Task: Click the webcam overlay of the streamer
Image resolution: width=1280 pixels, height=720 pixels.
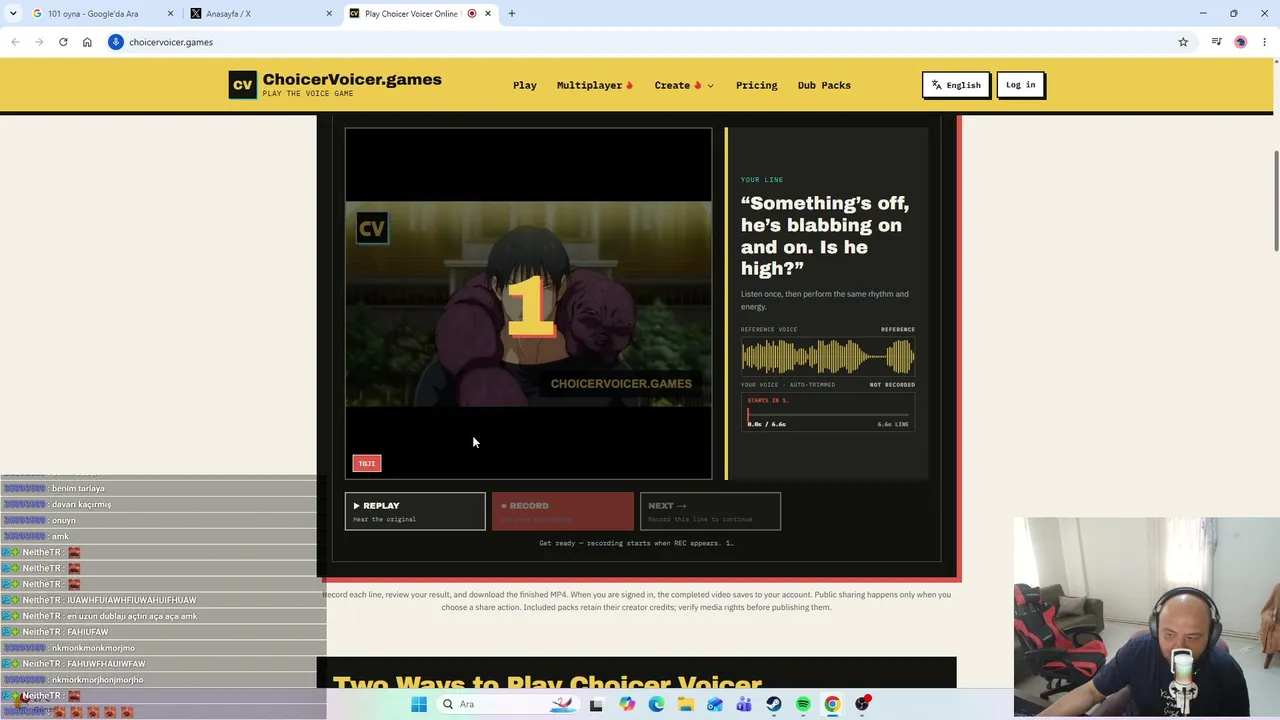Action: click(1146, 618)
